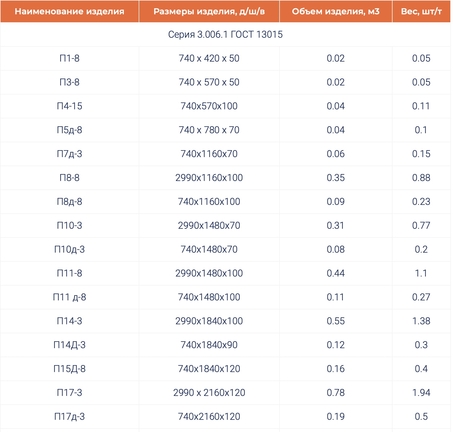Click product name П11 д-8
Image resolution: width=453 pixels, height=432 pixels.
tap(69, 297)
